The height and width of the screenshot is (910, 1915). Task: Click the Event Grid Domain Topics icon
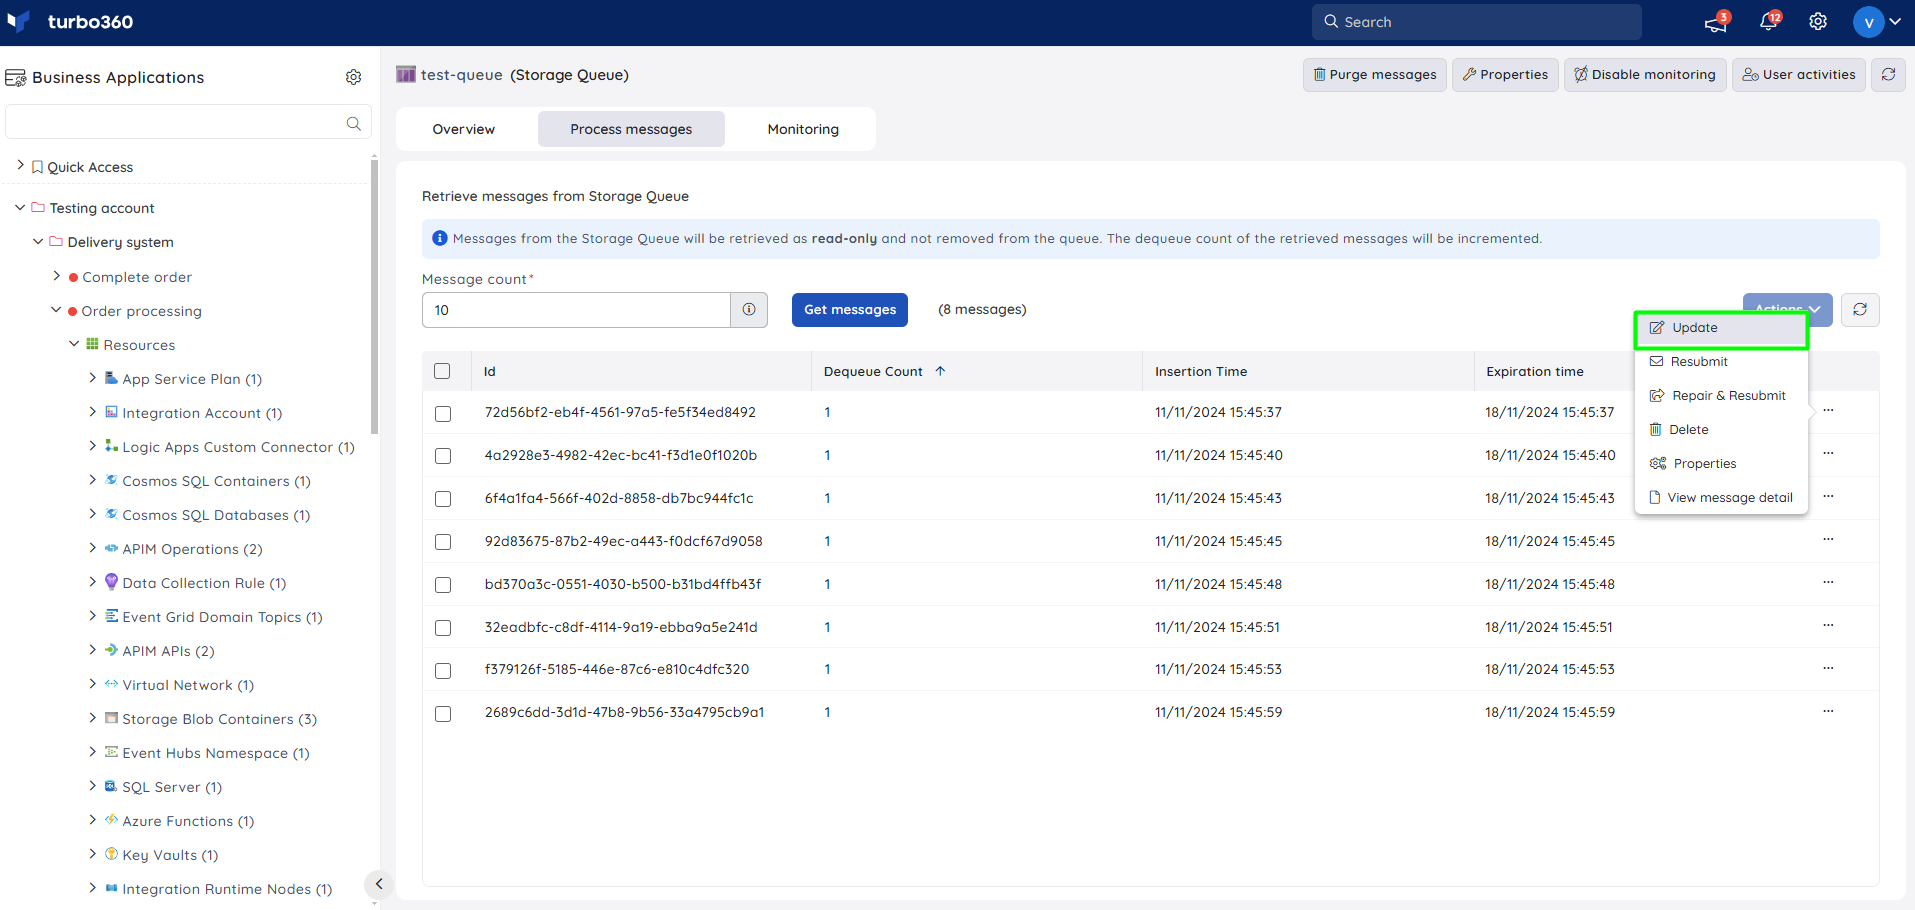tap(111, 616)
